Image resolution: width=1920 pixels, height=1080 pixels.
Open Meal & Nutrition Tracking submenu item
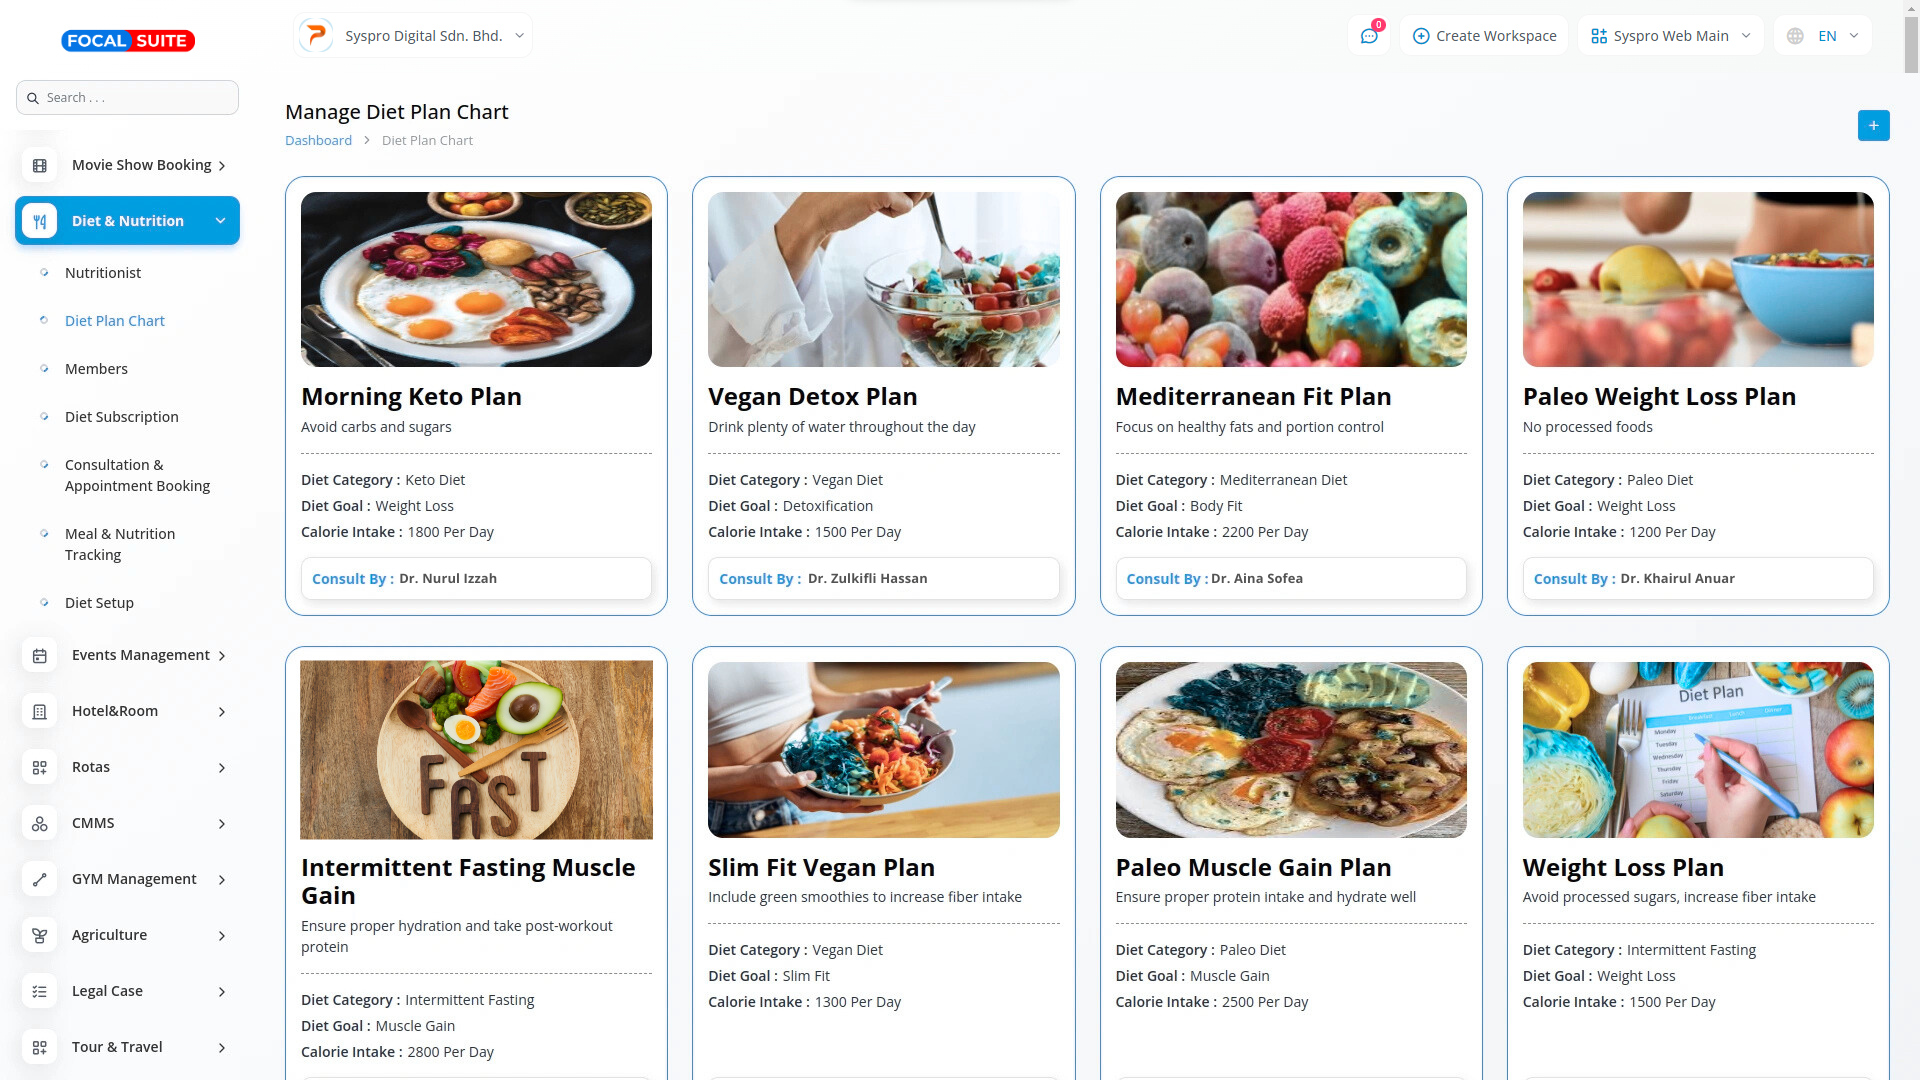click(x=120, y=544)
